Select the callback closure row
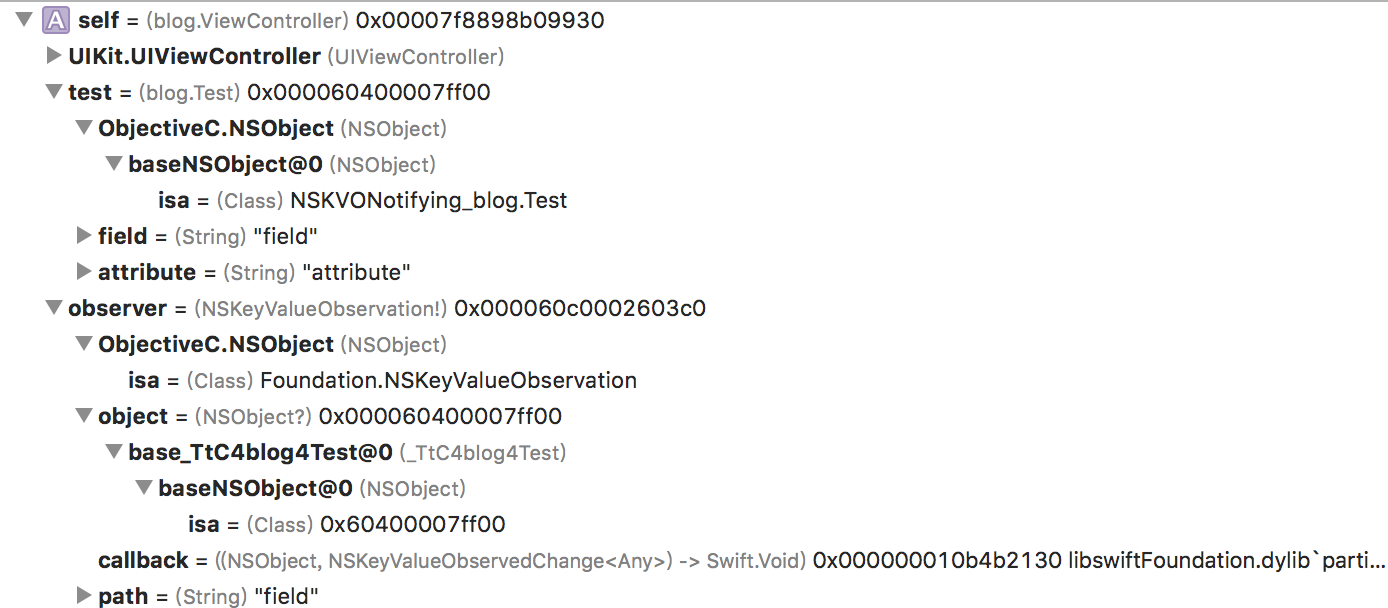Viewport: 1388px width, 608px height. point(143,560)
